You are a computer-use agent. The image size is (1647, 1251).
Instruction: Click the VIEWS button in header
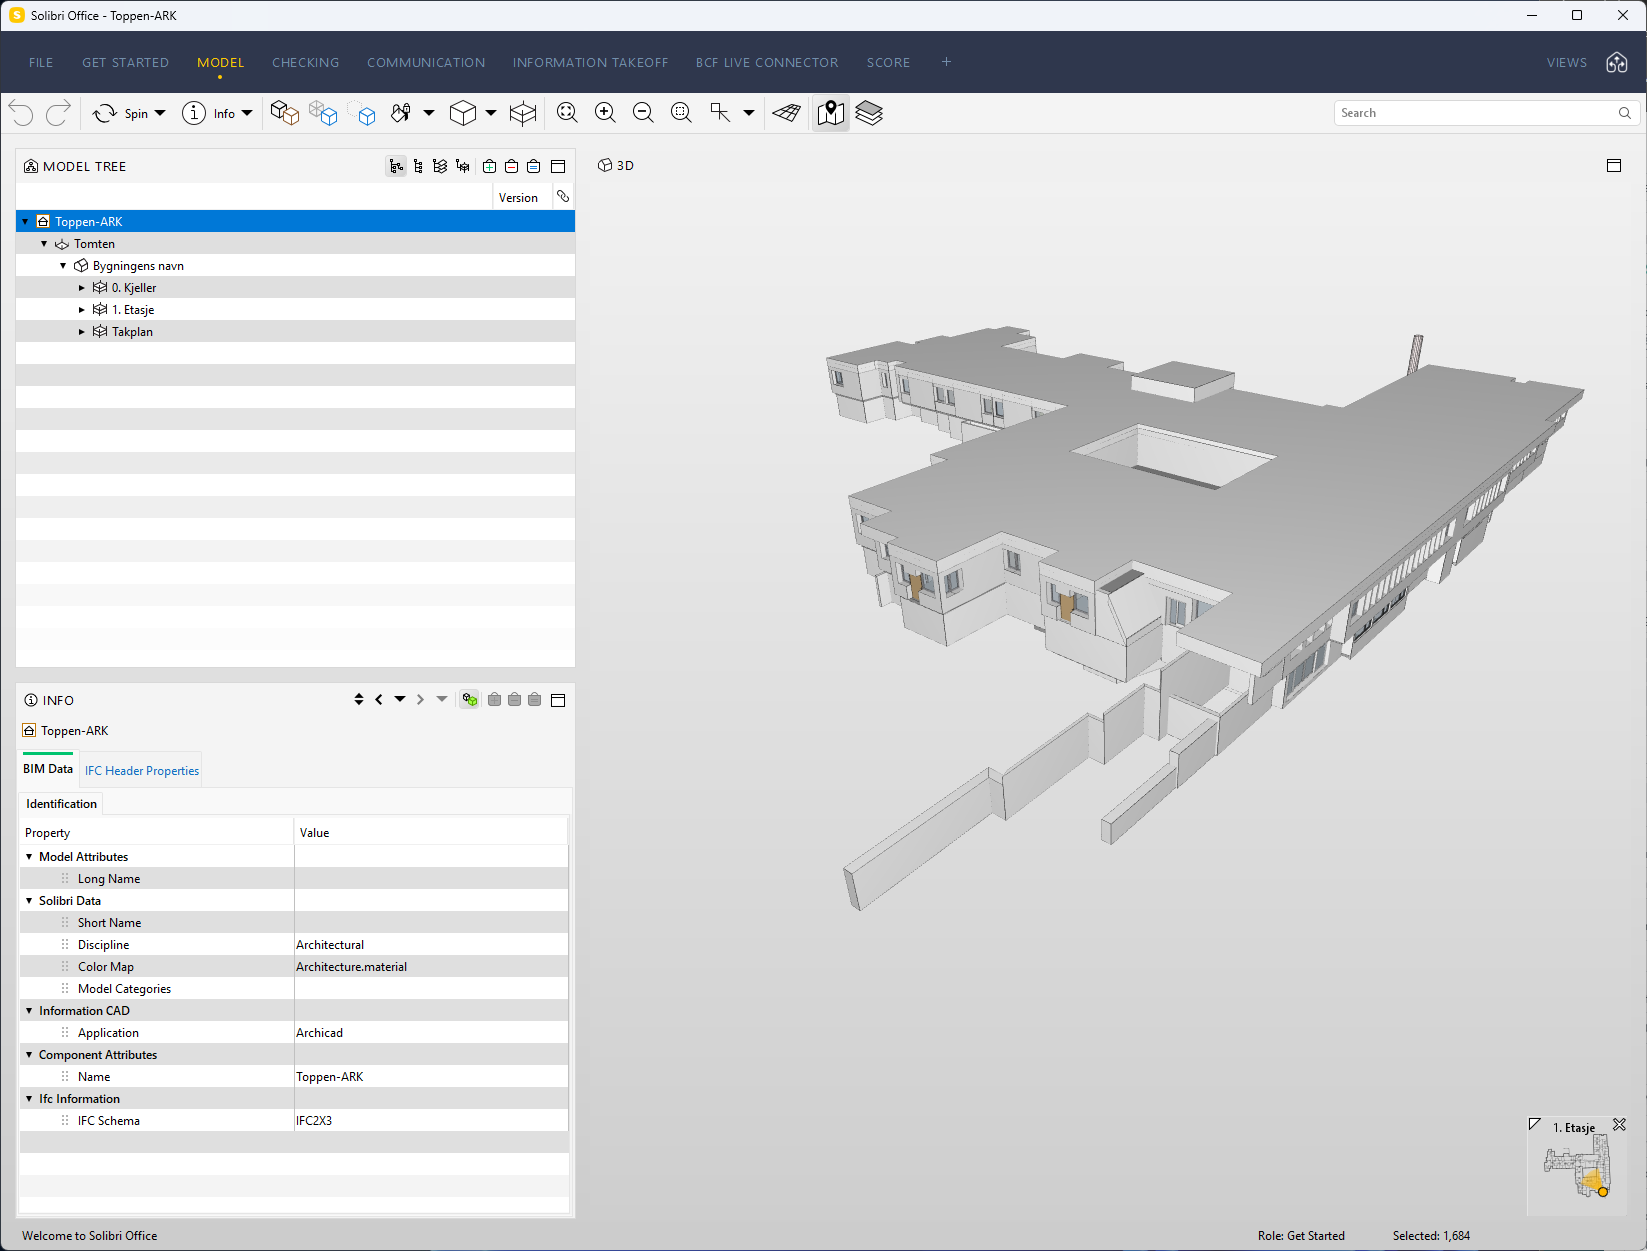pyautogui.click(x=1566, y=62)
